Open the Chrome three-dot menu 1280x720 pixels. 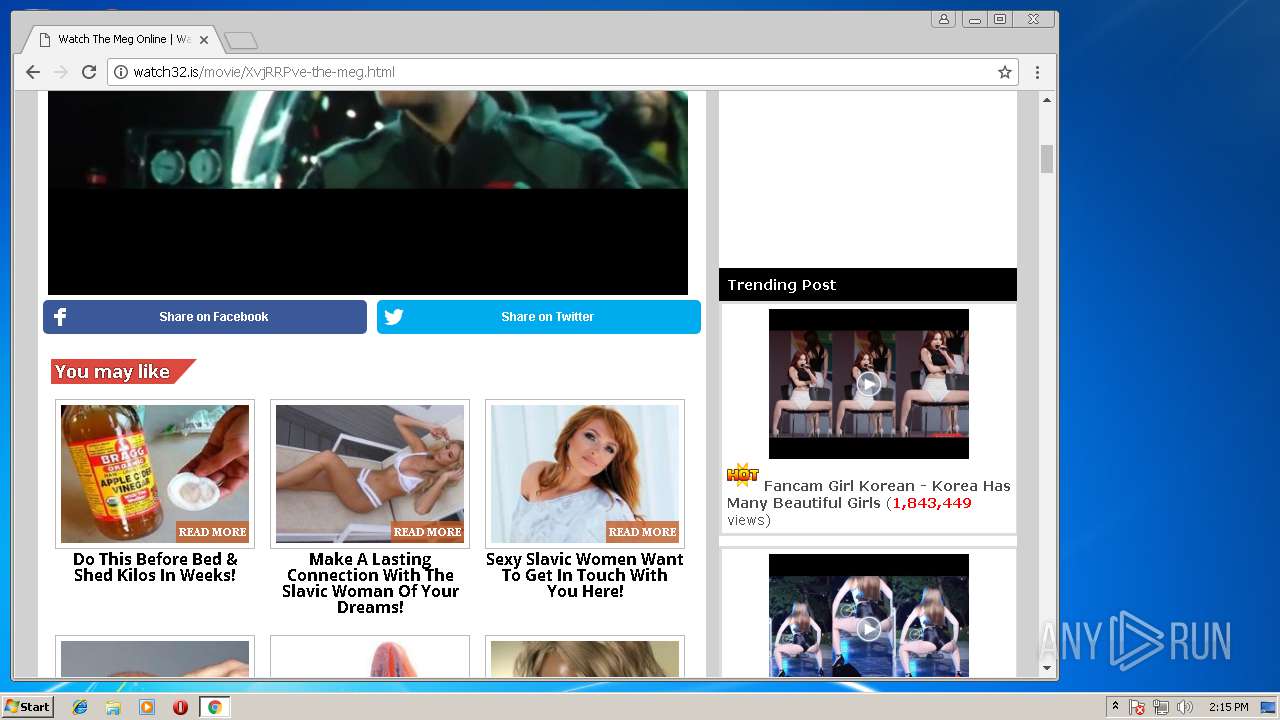[1037, 72]
